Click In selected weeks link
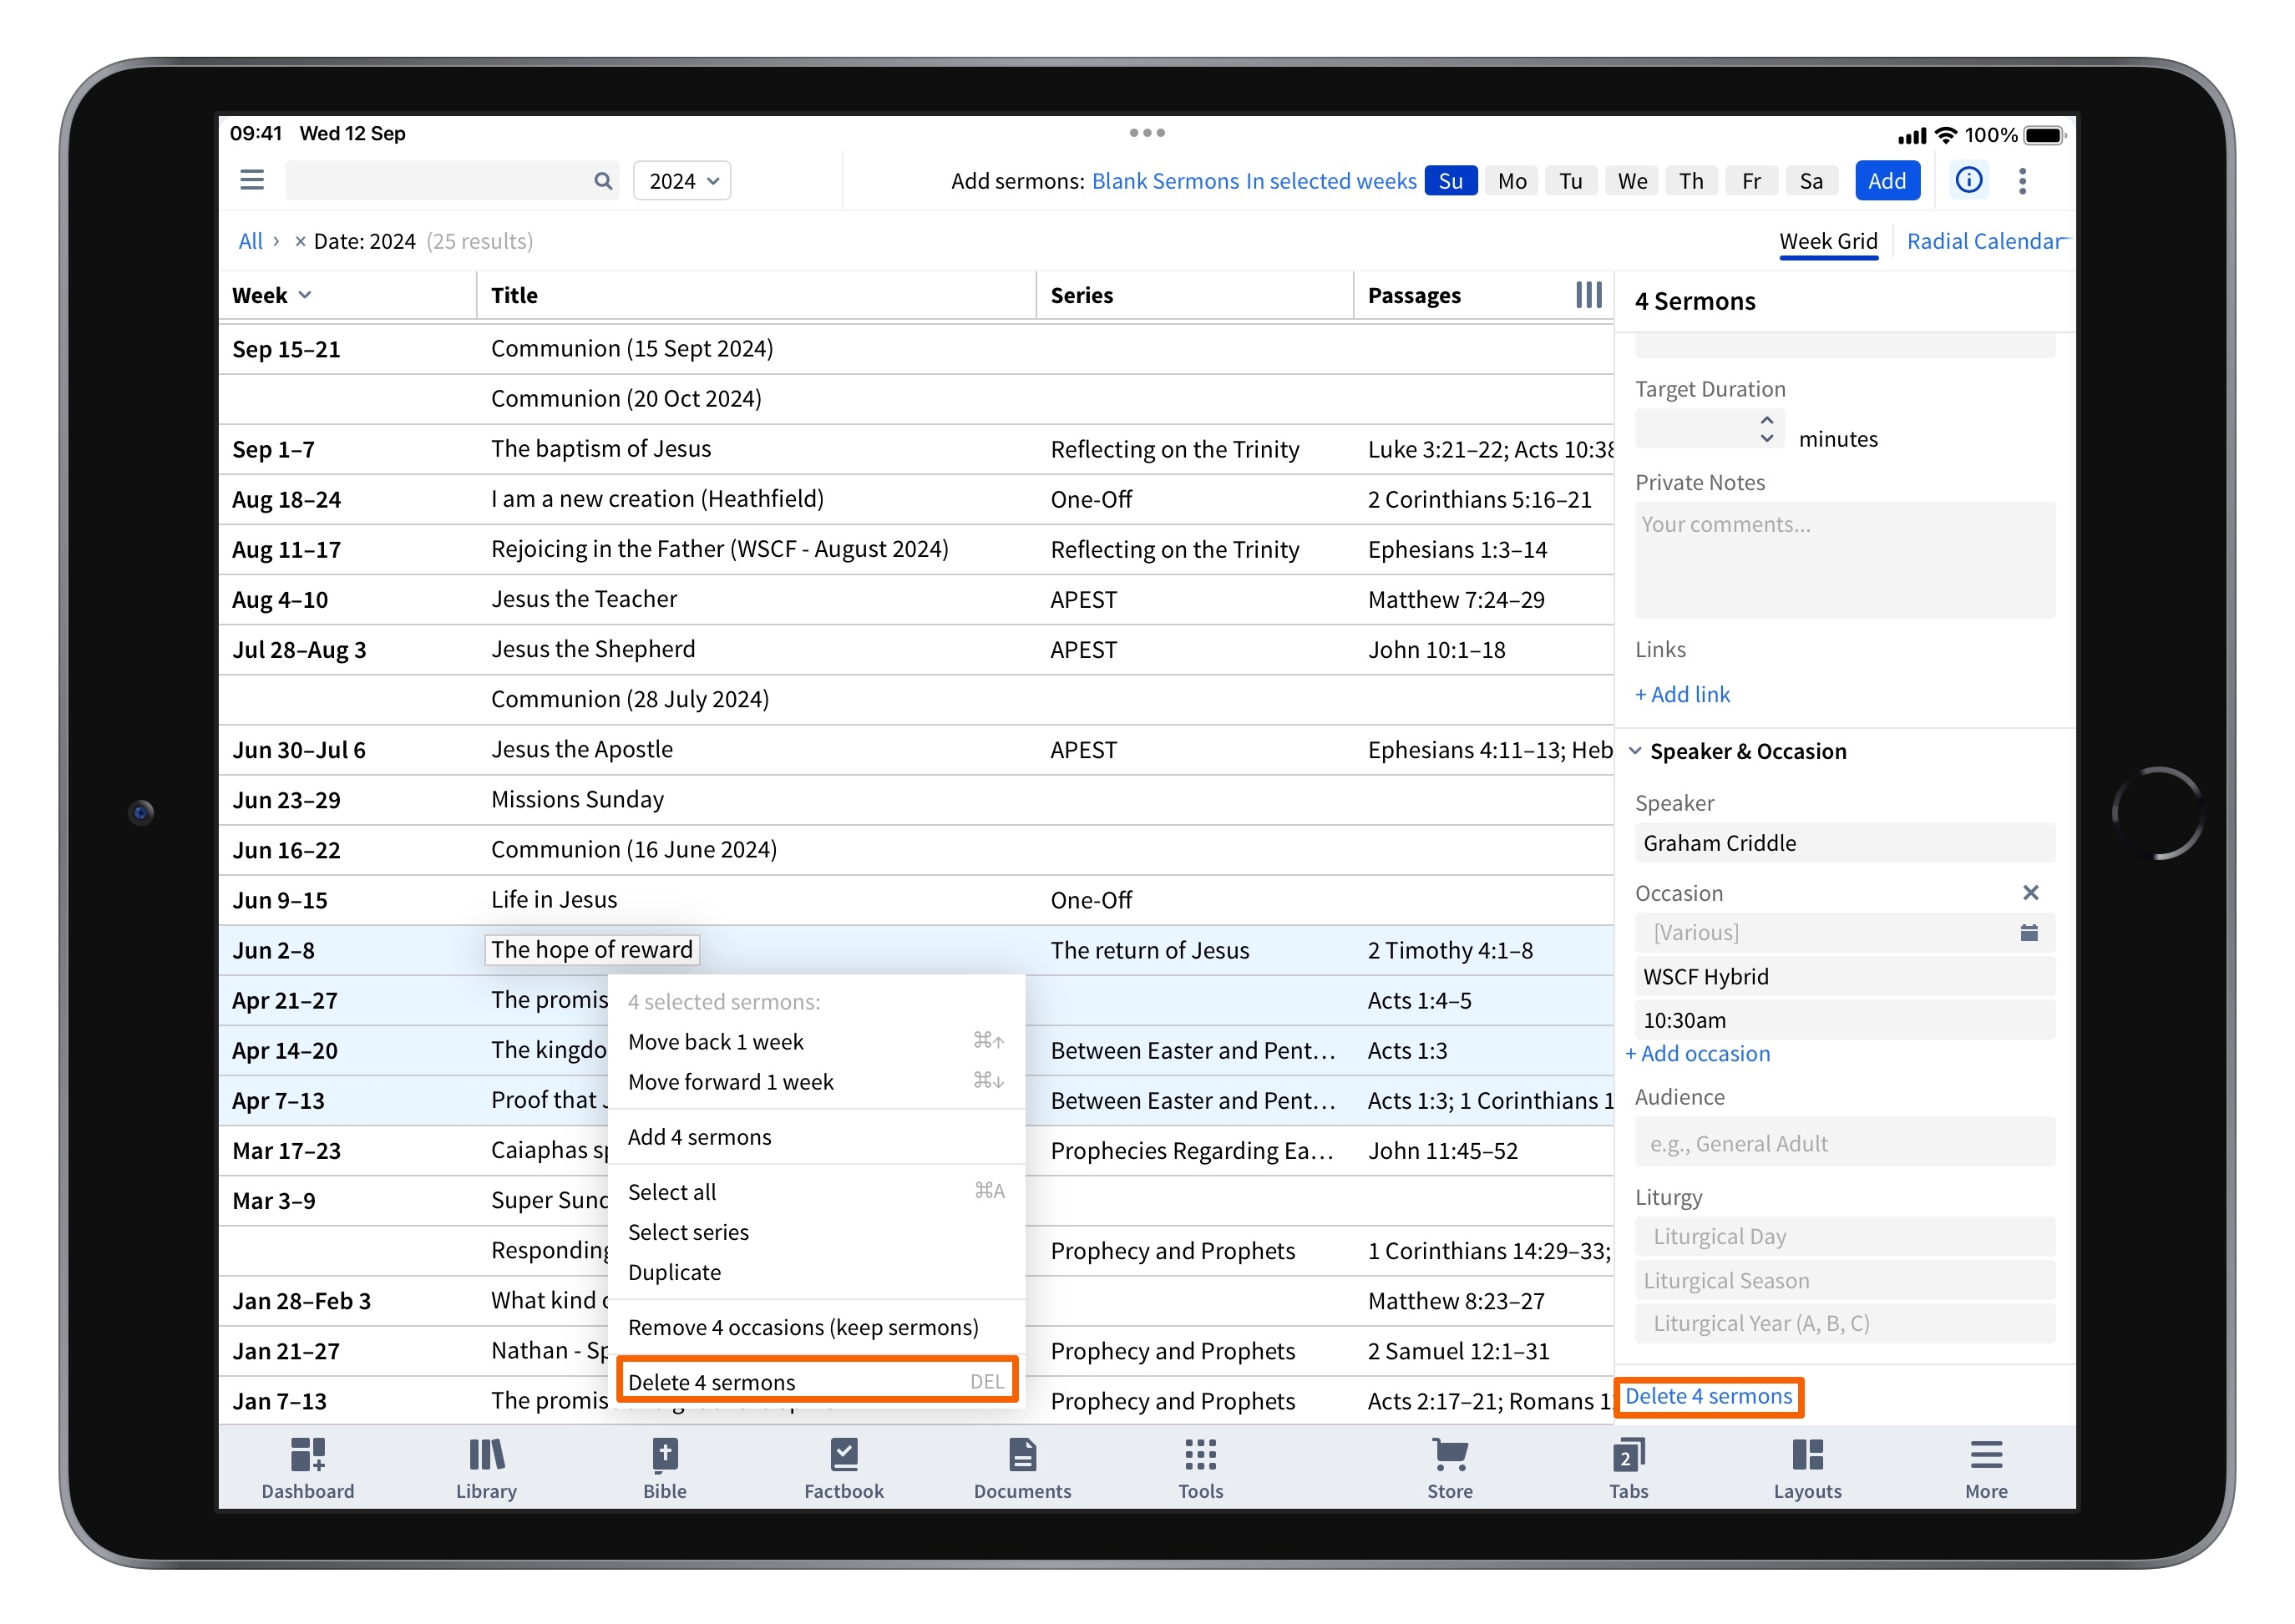The width and height of the screenshot is (2295, 1624). [1331, 181]
